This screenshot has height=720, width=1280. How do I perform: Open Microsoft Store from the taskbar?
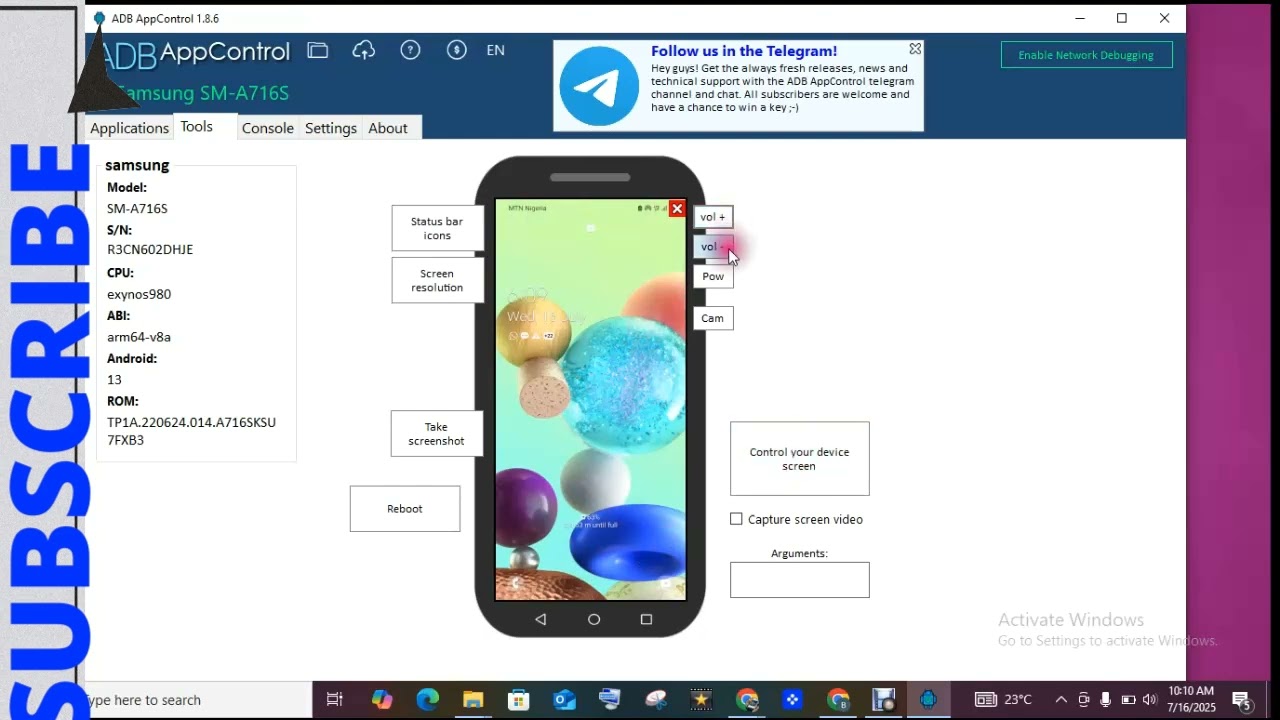(x=519, y=700)
